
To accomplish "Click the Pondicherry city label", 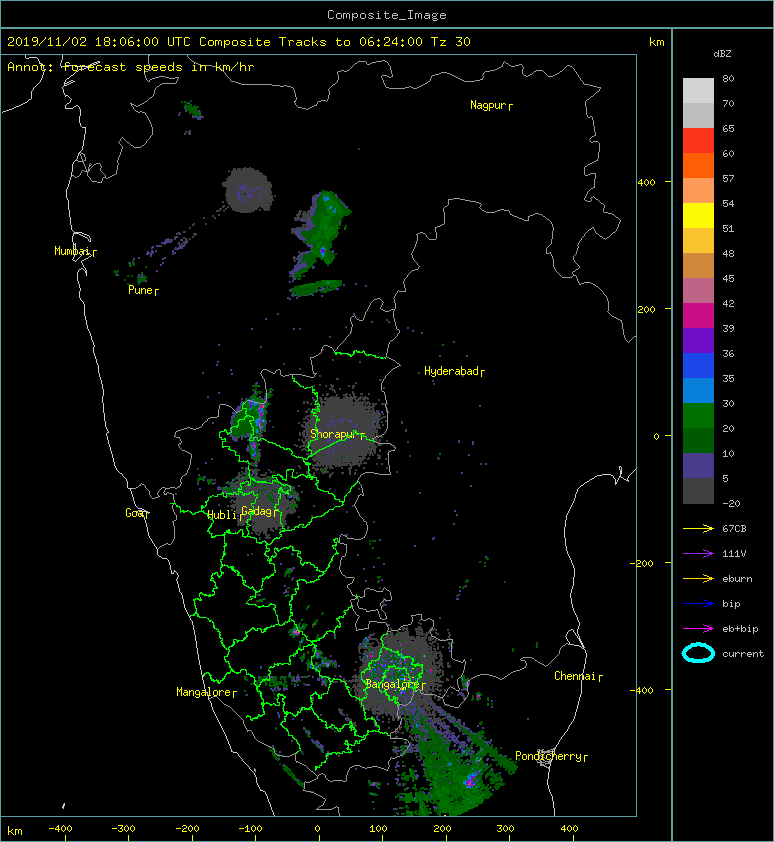I will click(551, 757).
